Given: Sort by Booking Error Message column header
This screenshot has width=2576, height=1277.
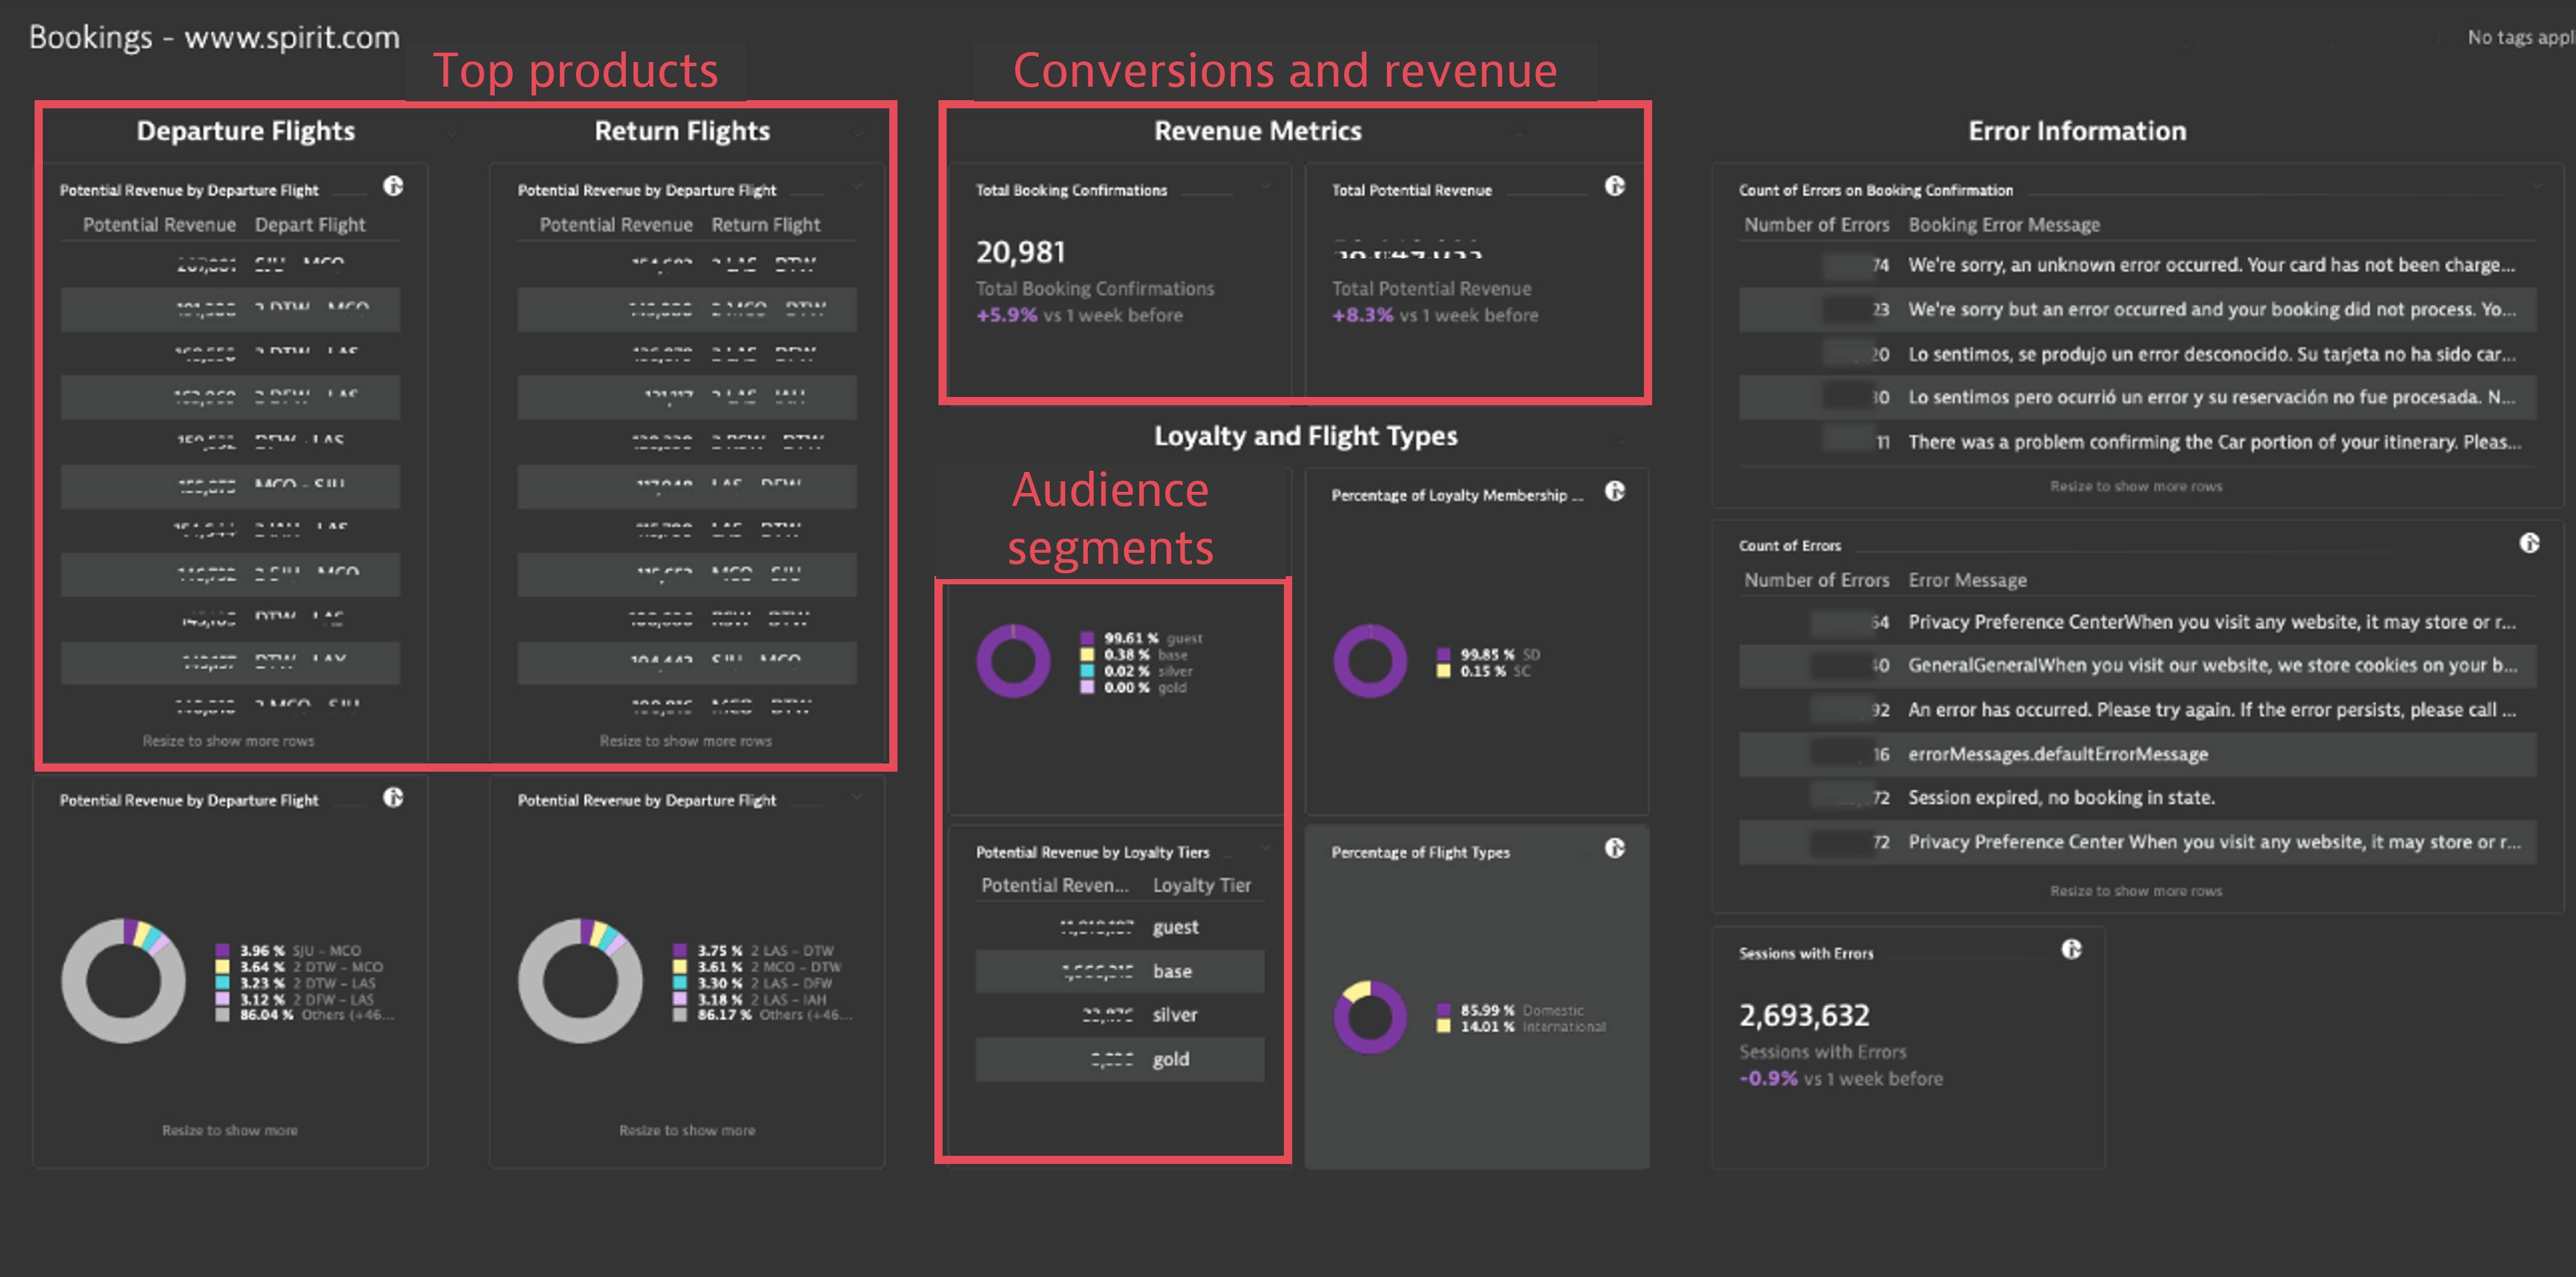Looking at the screenshot, I should [x=2004, y=225].
